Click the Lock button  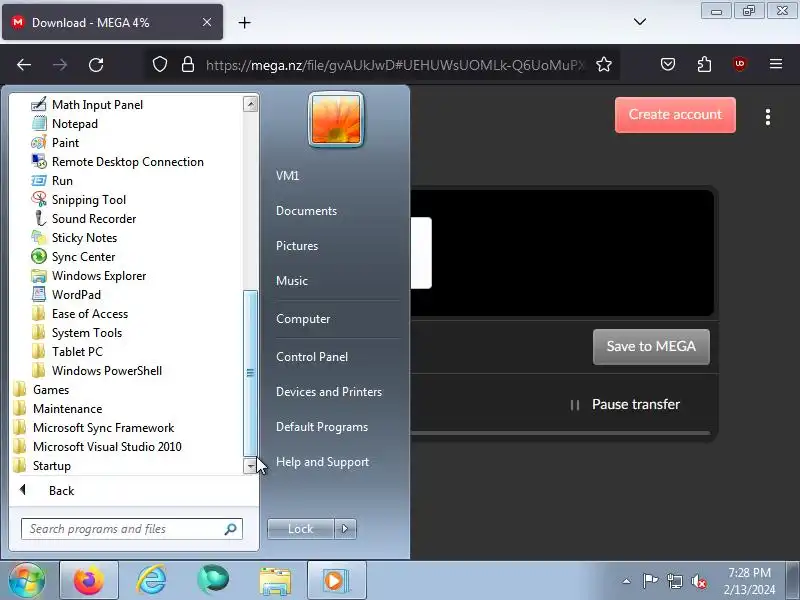pos(301,529)
